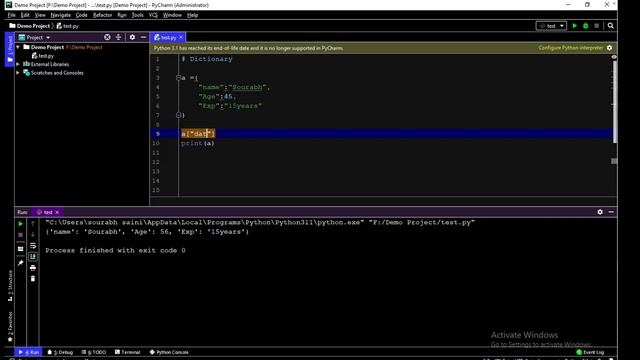Click the print(a) line in editor
The width and height of the screenshot is (640, 360).
(198, 143)
